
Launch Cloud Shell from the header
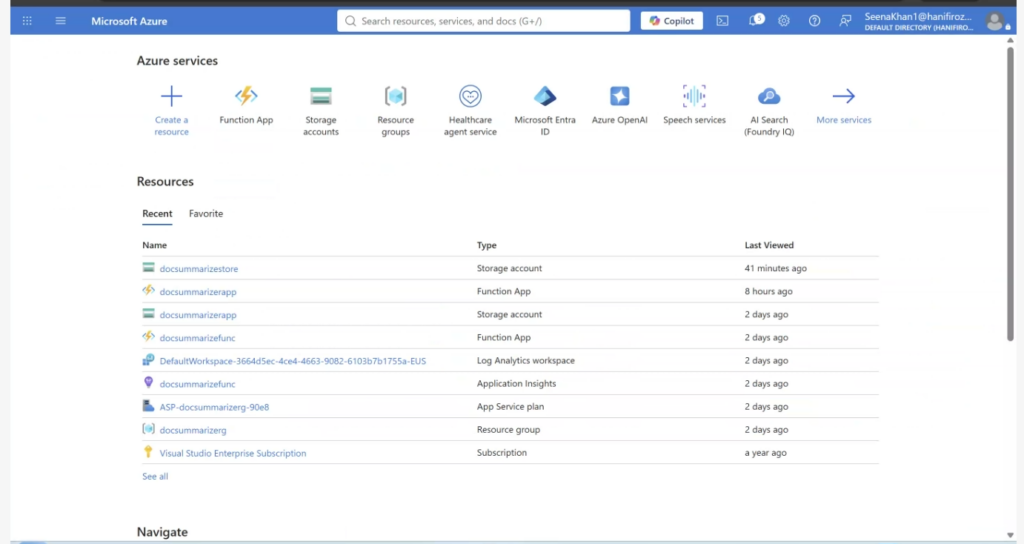pos(722,21)
